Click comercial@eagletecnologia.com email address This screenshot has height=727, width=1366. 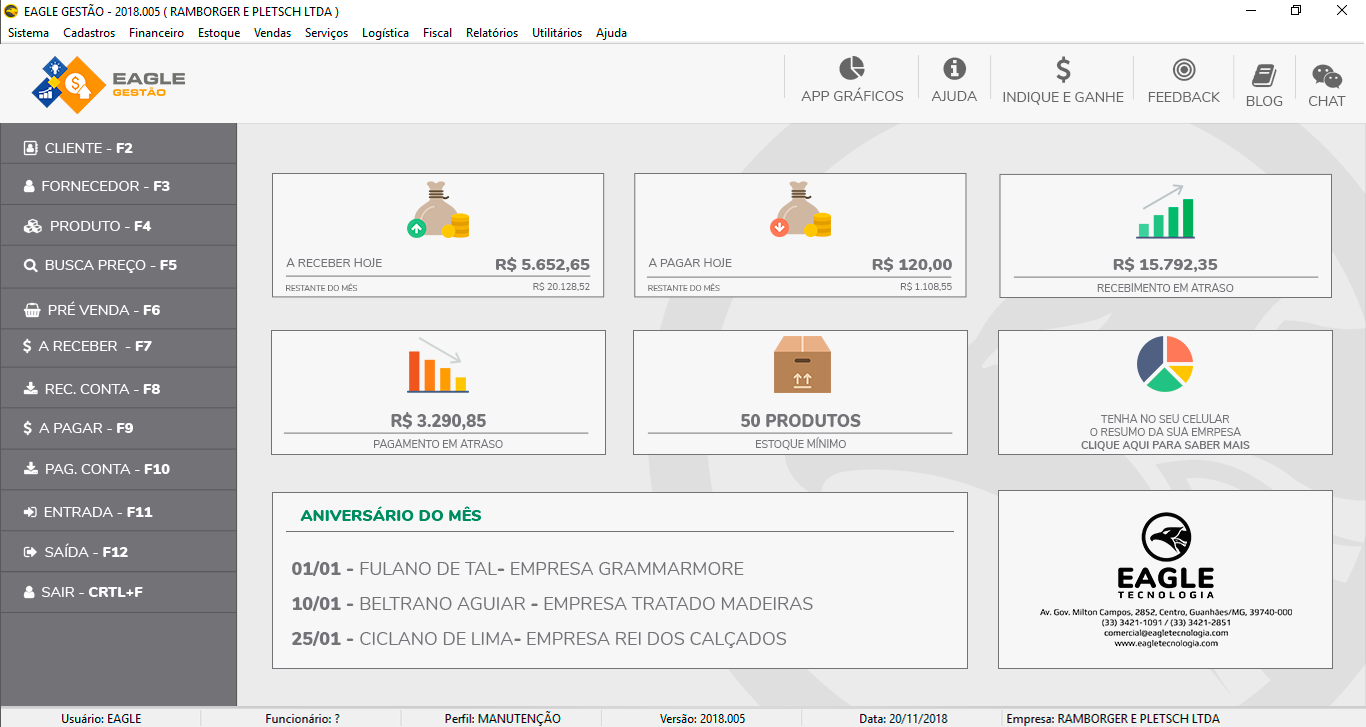[1166, 633]
